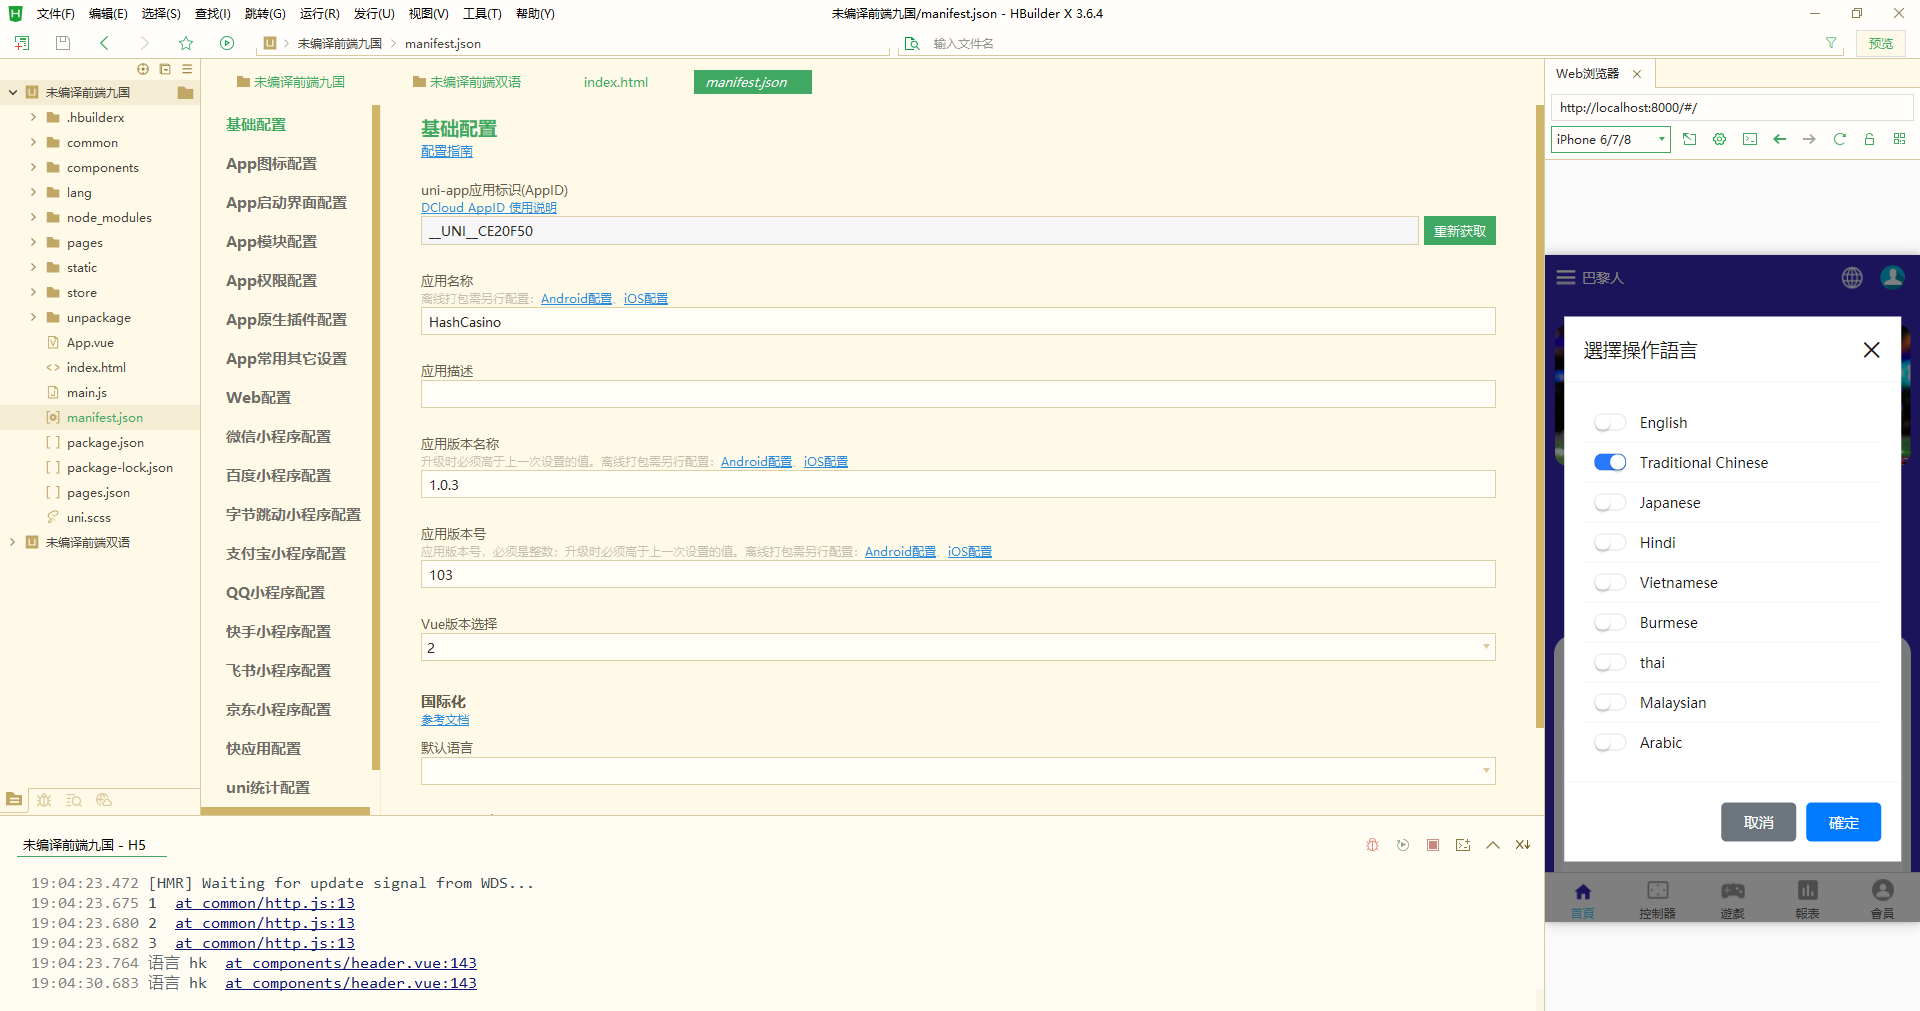Select the App图标配置 settings section
The image size is (1920, 1011).
(271, 164)
